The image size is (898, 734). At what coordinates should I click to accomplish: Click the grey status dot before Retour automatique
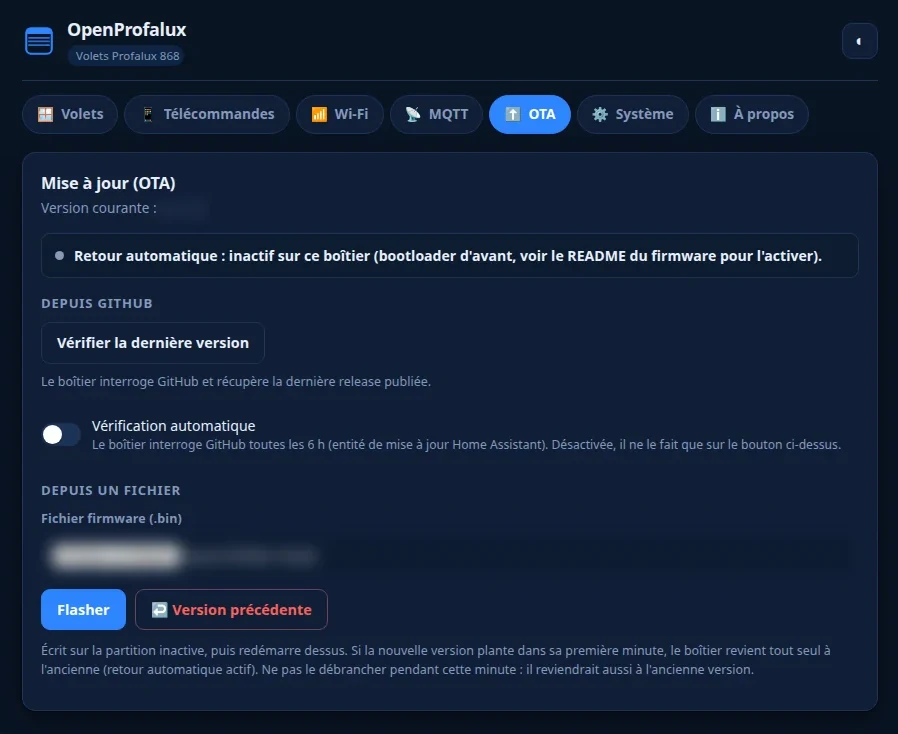[59, 255]
